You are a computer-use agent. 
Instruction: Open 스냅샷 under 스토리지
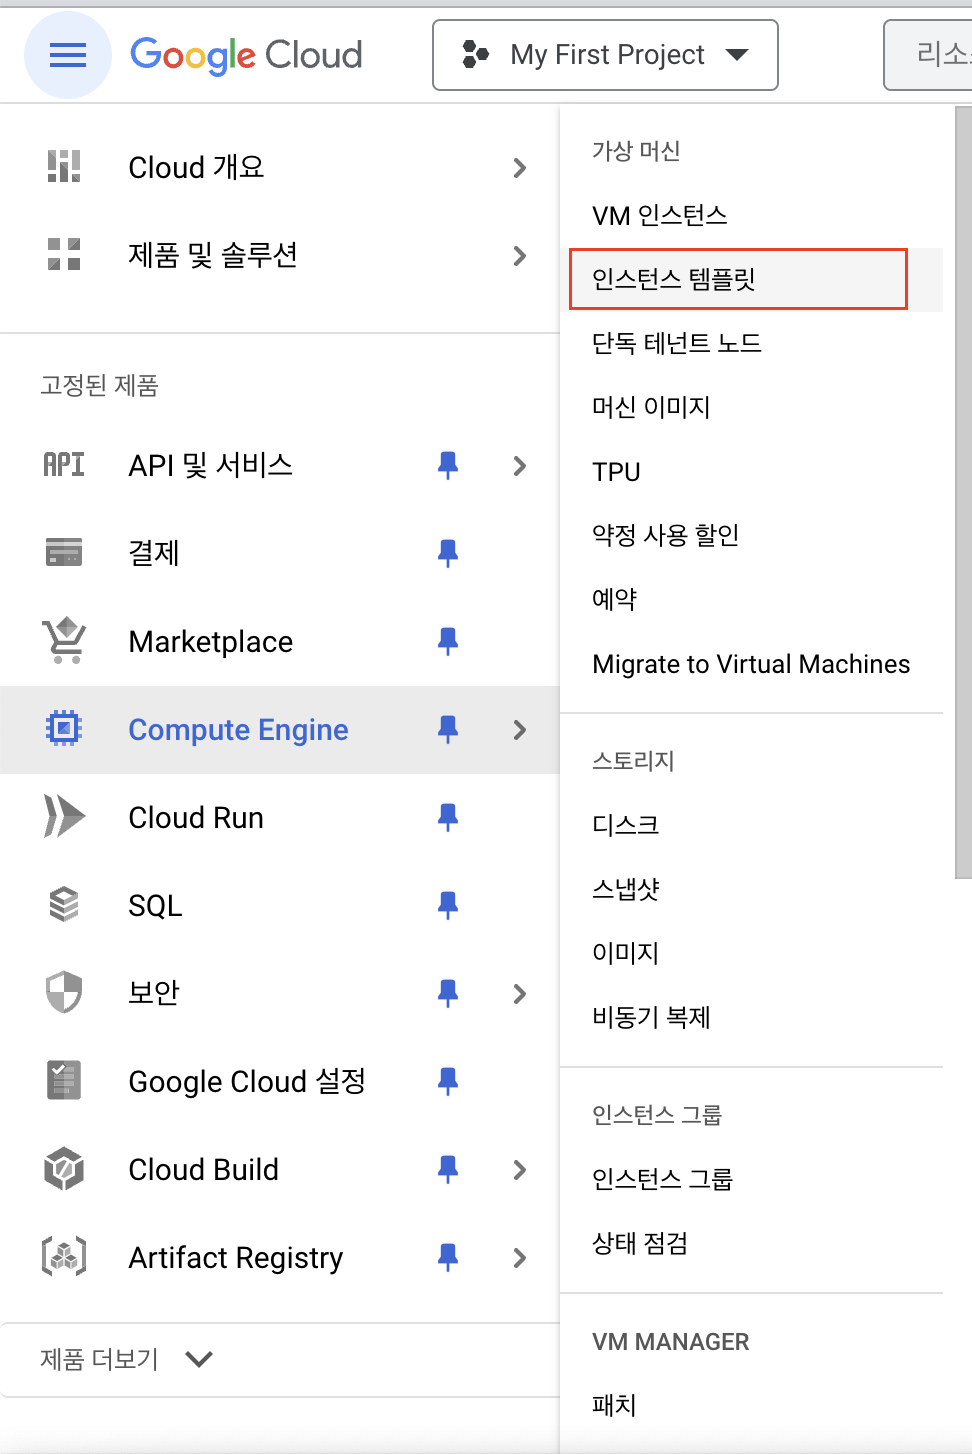[625, 889]
